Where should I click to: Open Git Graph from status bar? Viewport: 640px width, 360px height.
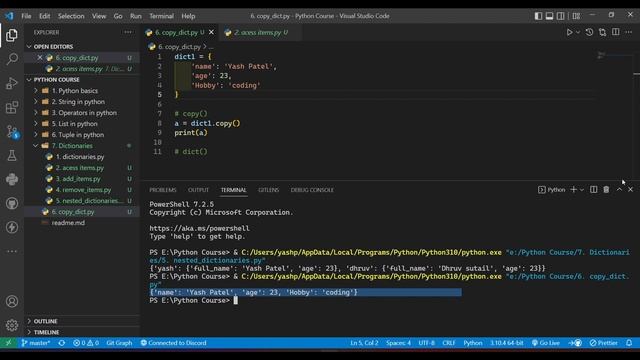[x=119, y=343]
